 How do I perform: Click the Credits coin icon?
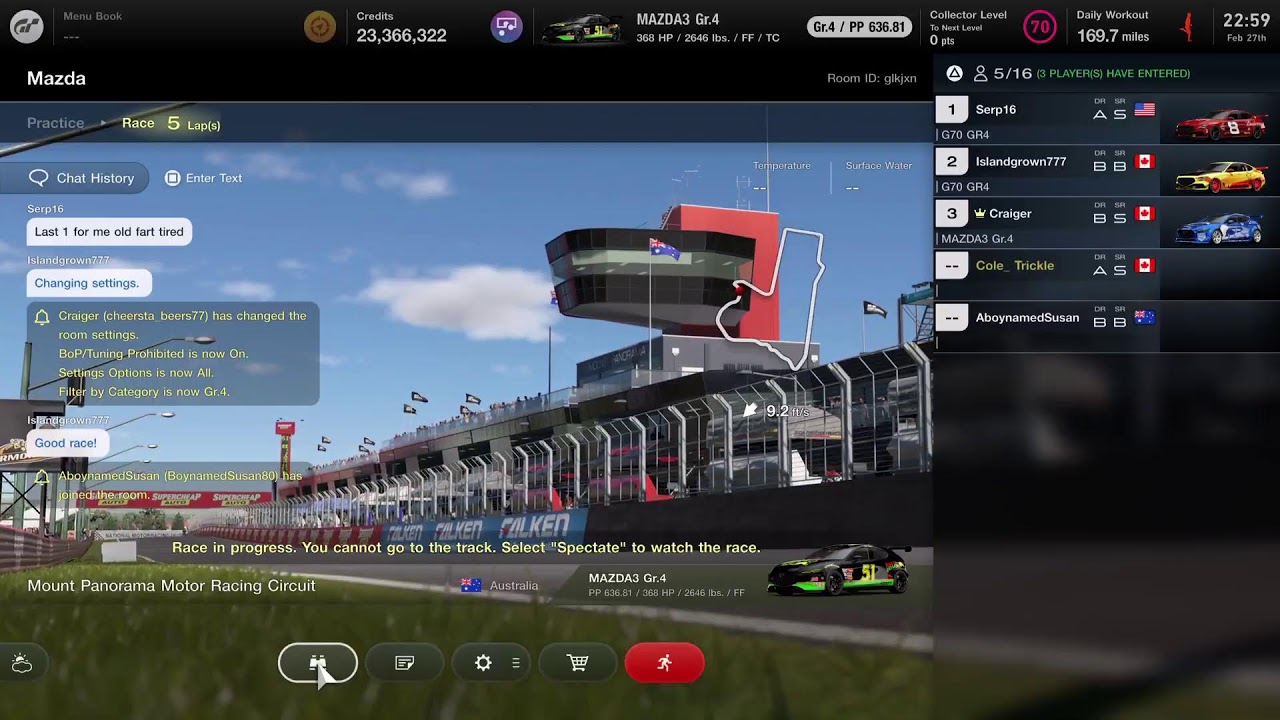[x=320, y=27]
